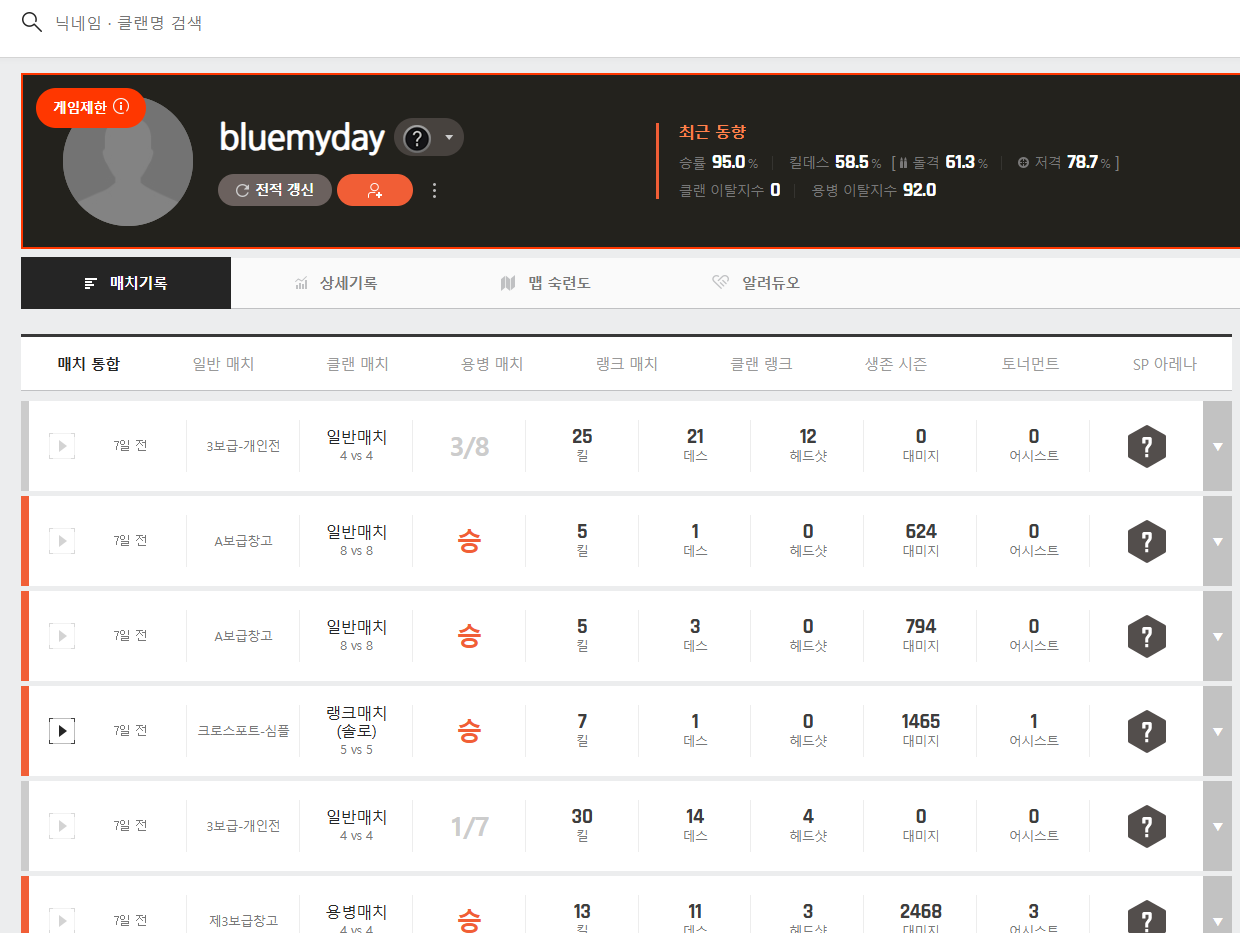
Task: Click the question mark rank badge beside bluemyday
Action: point(416,138)
